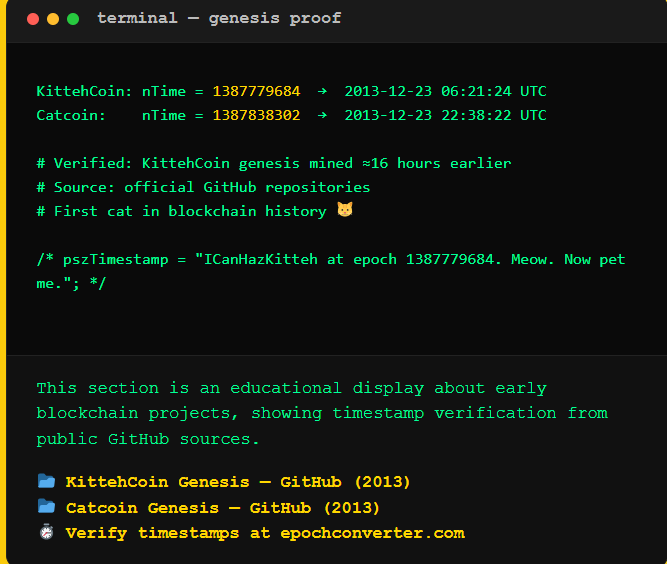Click the 'terminal — genesis proof' title
Viewport: 667px width, 564px height.
click(x=219, y=18)
